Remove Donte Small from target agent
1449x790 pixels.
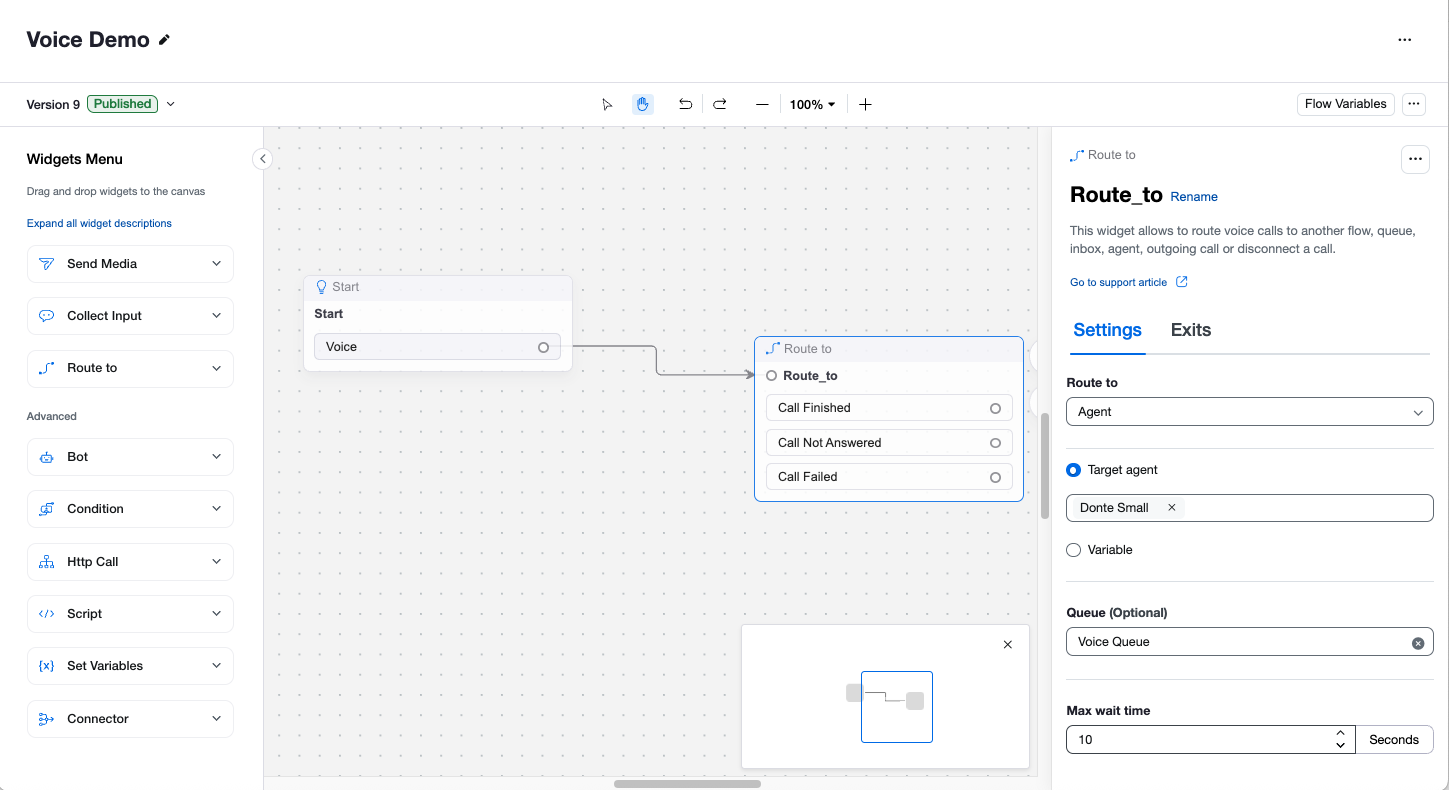tap(1172, 508)
